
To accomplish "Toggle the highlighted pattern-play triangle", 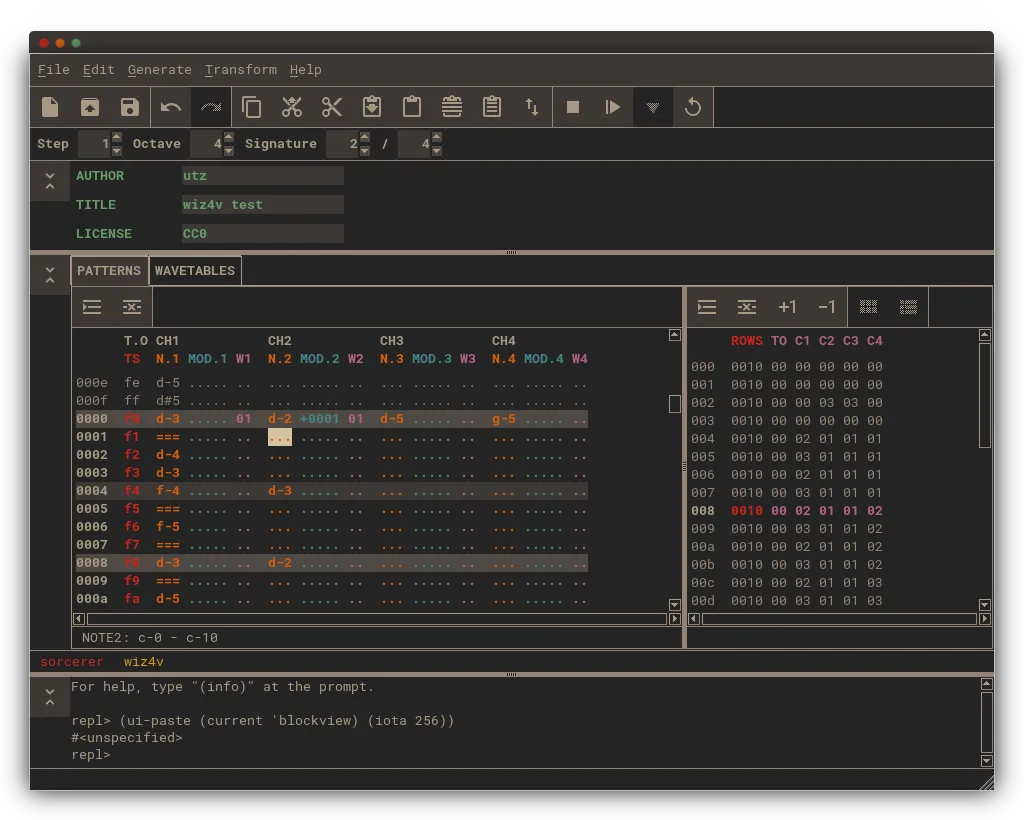I will [652, 107].
